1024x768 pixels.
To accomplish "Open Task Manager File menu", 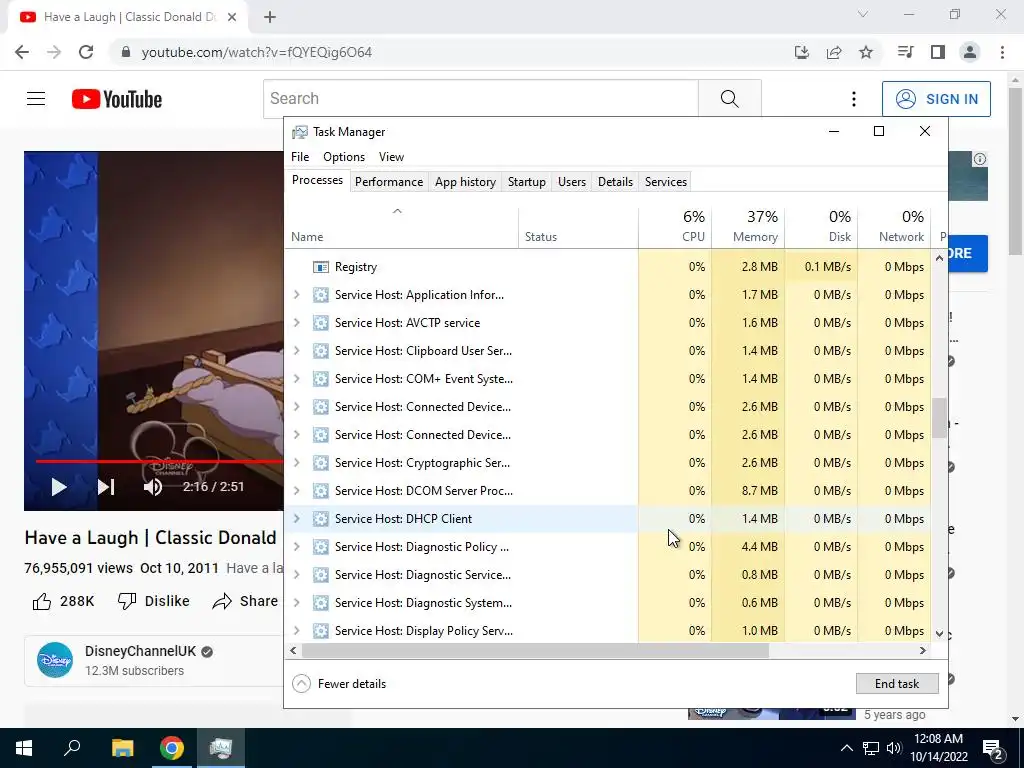I will (x=300, y=157).
